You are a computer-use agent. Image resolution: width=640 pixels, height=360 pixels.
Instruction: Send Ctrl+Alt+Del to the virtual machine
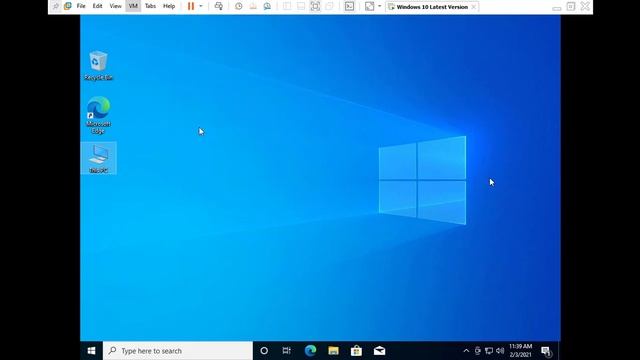tap(218, 6)
